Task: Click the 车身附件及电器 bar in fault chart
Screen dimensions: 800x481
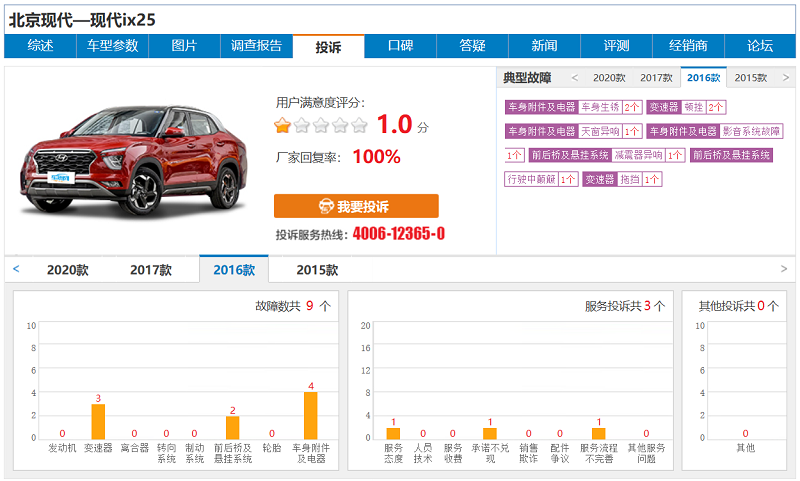Action: (x=311, y=416)
